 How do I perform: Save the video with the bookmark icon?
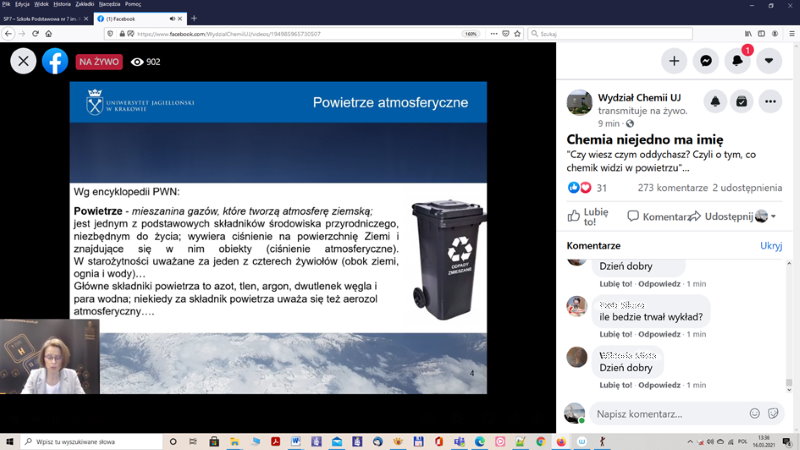point(741,102)
